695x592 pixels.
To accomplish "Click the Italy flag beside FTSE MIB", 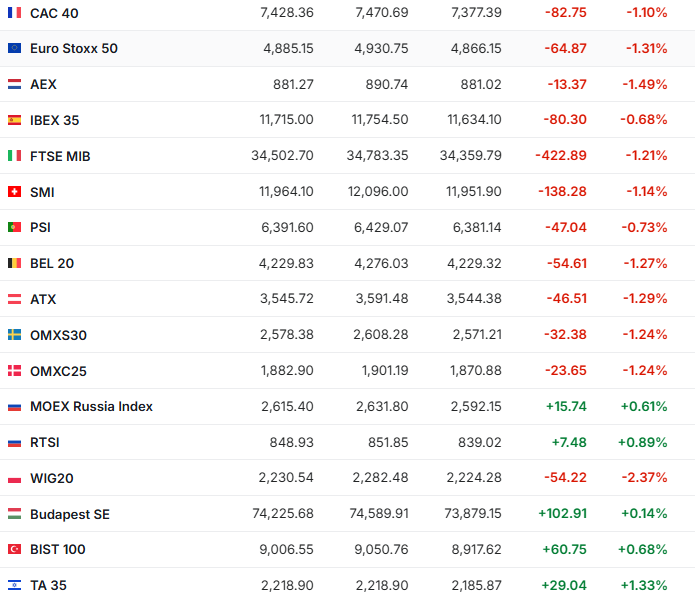I will [14, 156].
